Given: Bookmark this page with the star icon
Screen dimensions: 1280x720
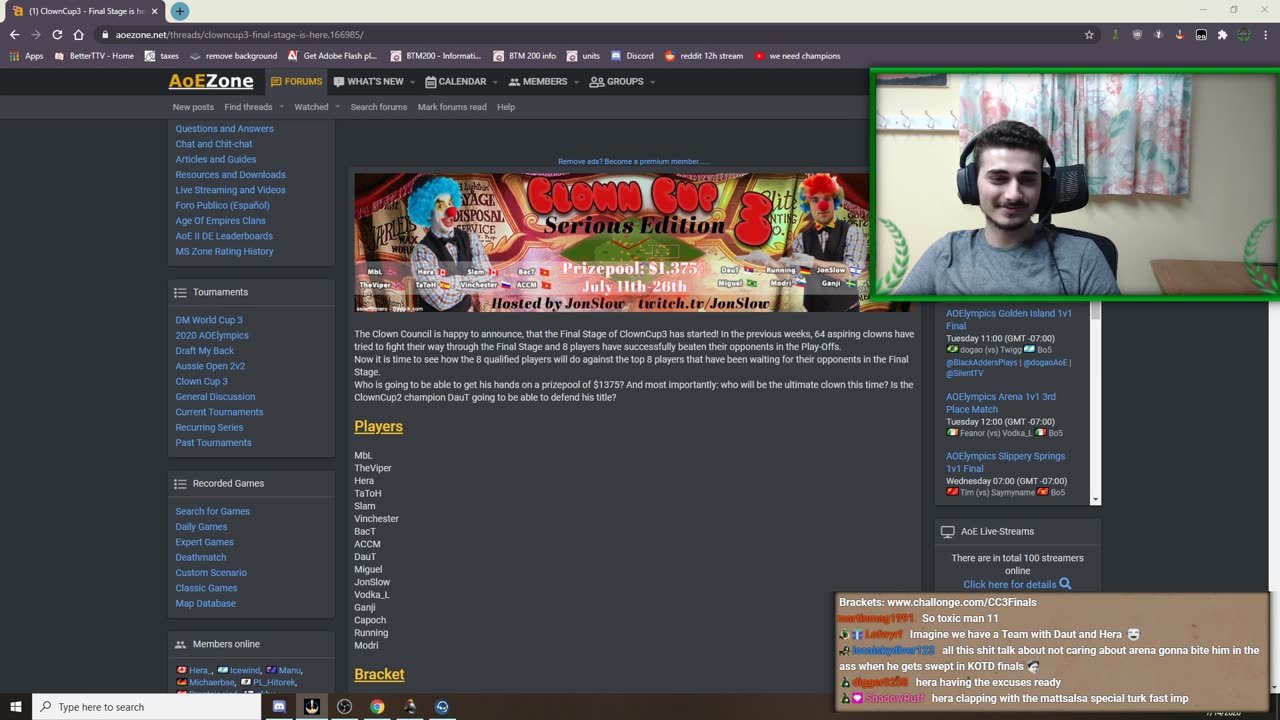Looking at the screenshot, I should pyautogui.click(x=1089, y=34).
